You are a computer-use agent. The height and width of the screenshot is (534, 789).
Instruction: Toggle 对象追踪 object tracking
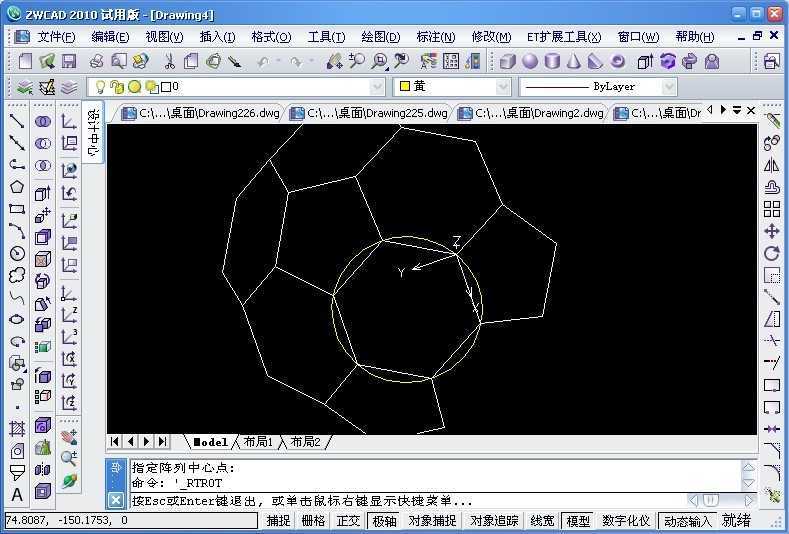[494, 520]
